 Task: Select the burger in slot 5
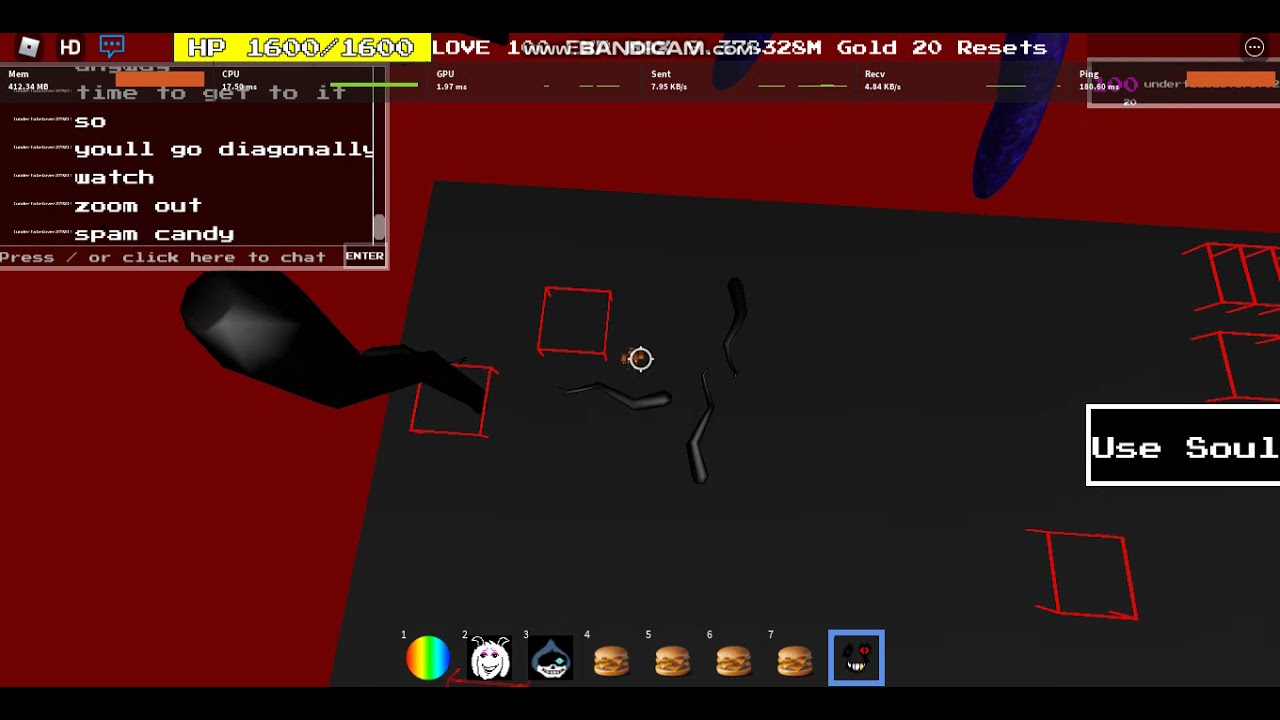673,658
